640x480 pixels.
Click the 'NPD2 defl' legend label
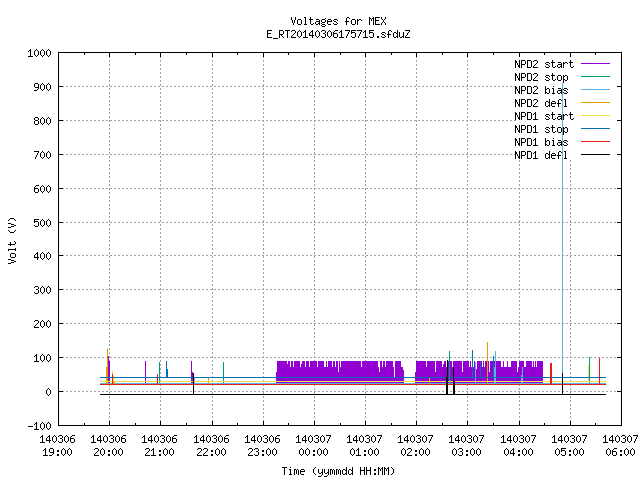tap(541, 103)
